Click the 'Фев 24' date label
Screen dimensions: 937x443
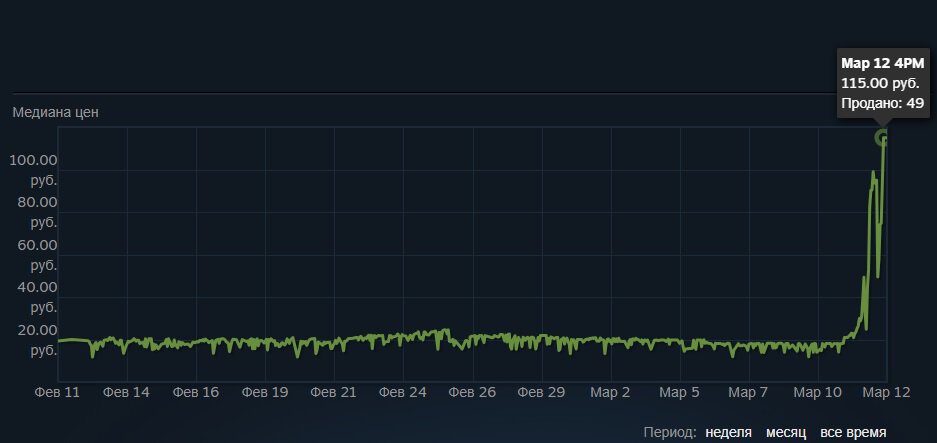[403, 392]
